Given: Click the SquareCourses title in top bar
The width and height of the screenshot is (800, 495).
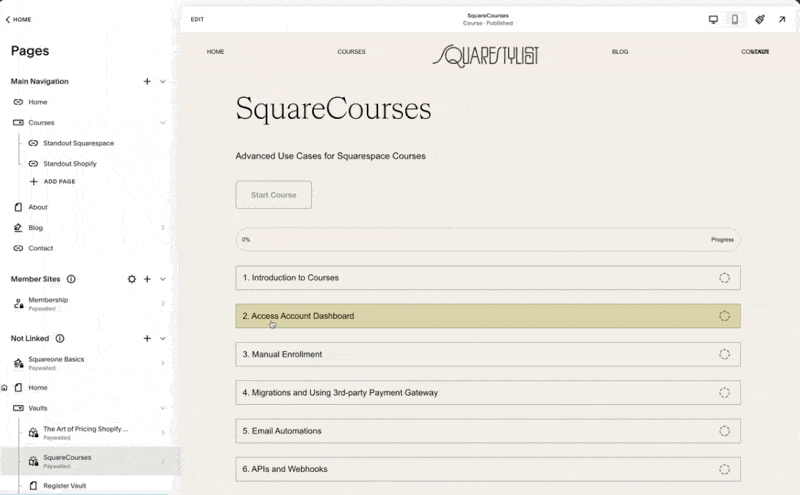Looking at the screenshot, I should [488, 15].
